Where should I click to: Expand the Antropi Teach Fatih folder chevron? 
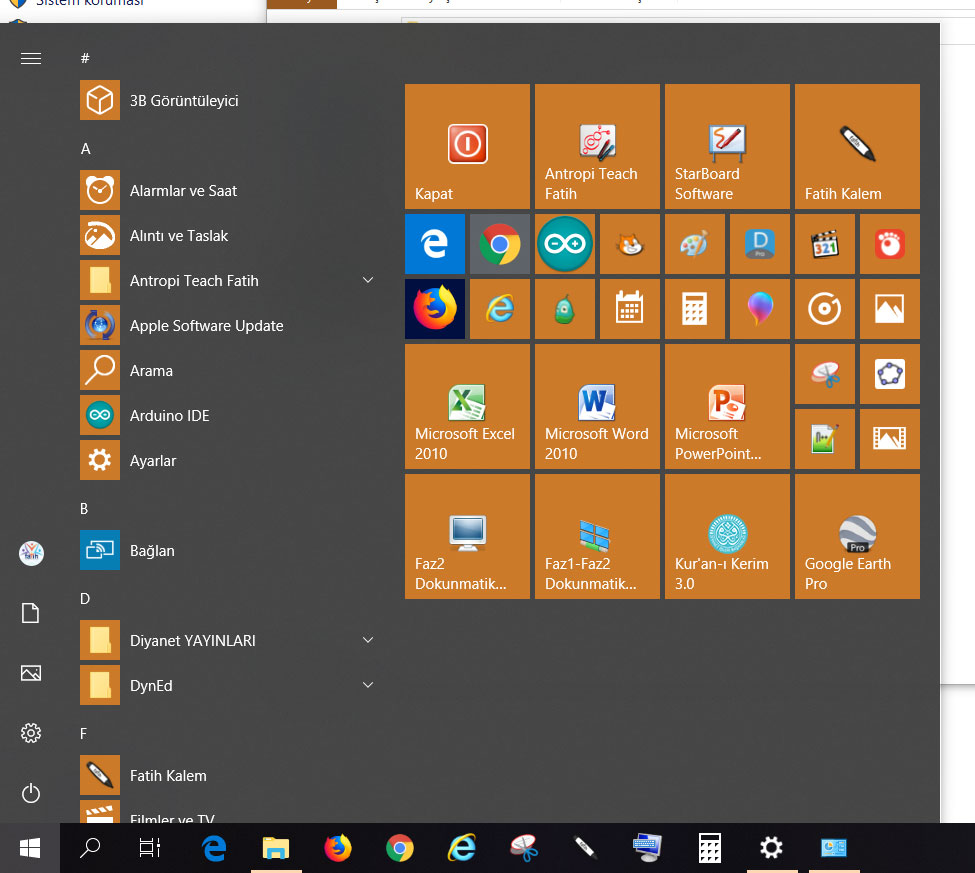(368, 280)
